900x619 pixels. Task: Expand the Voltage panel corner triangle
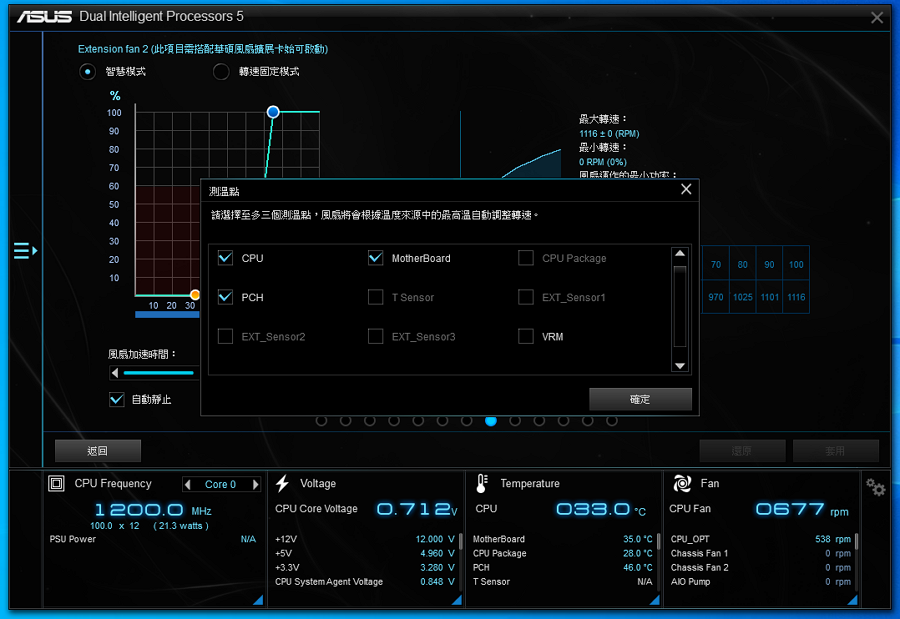(457, 599)
